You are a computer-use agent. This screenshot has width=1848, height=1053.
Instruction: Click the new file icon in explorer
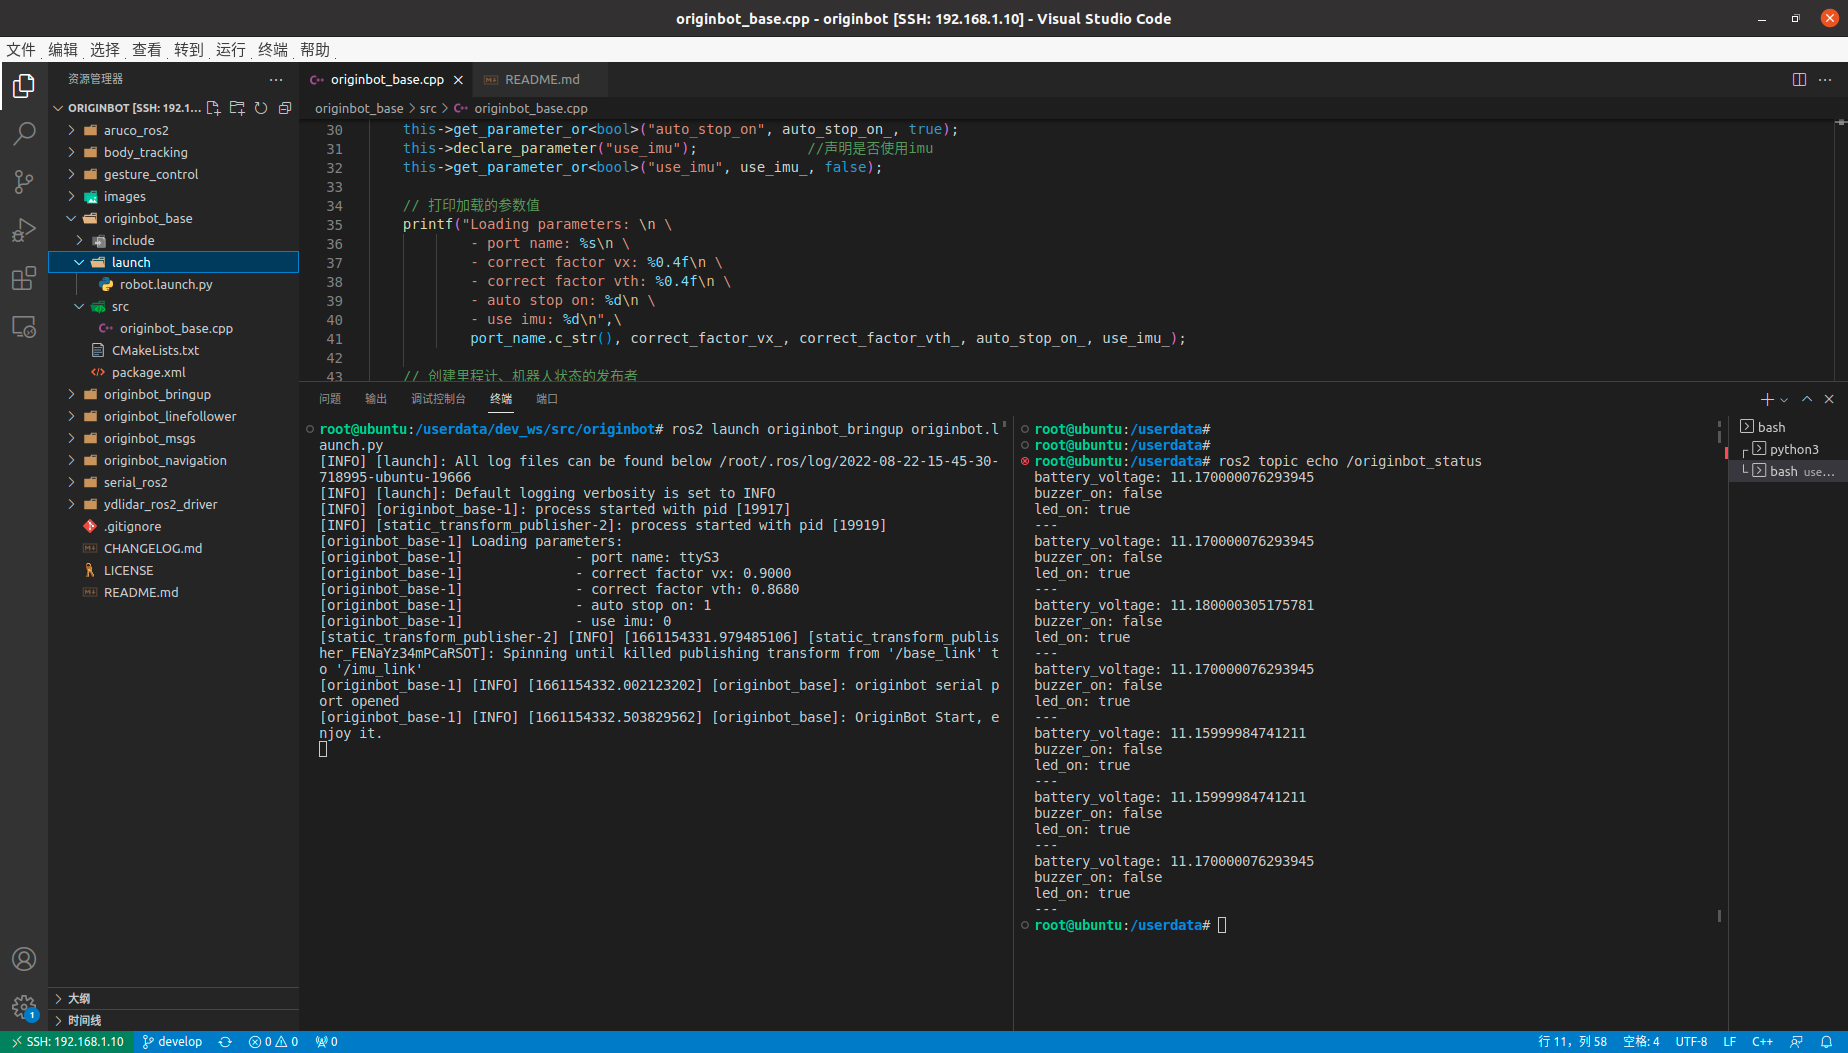[213, 108]
